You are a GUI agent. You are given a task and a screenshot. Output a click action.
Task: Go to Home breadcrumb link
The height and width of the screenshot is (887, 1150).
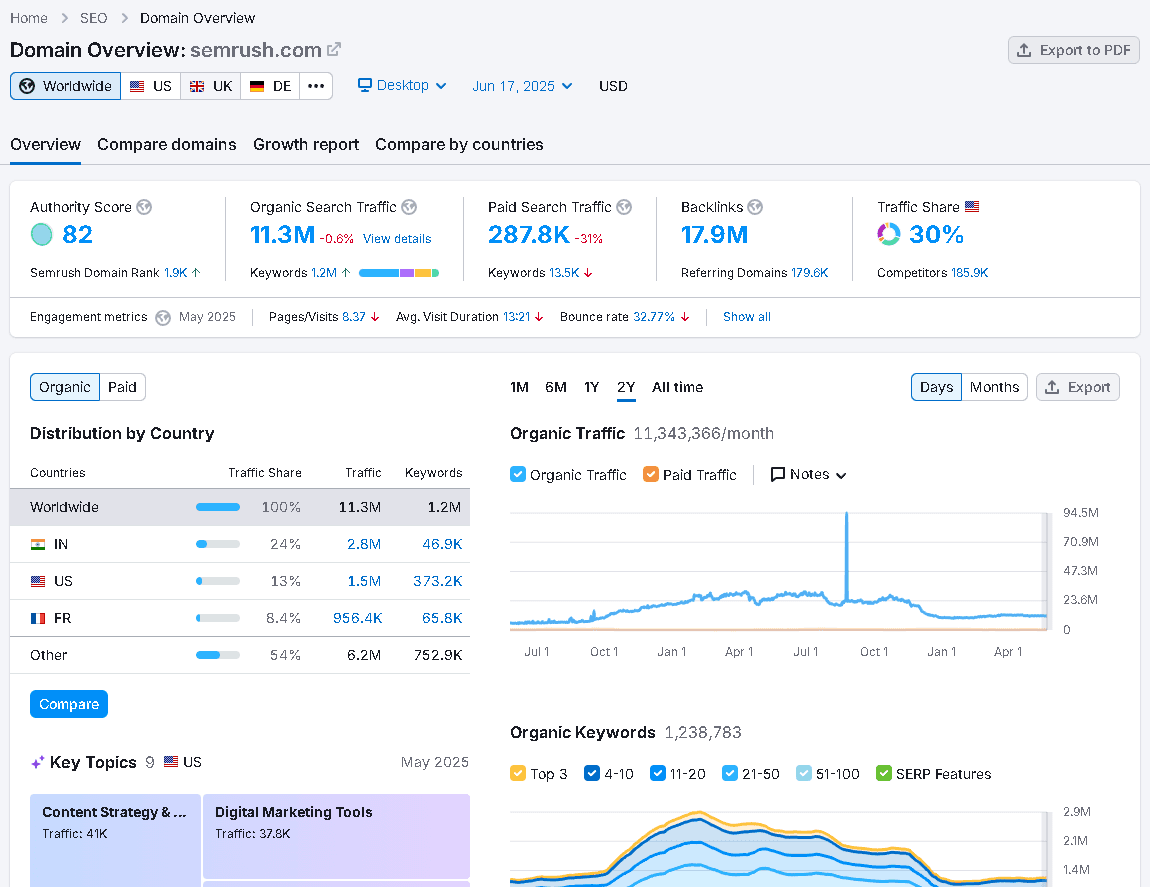click(x=29, y=18)
